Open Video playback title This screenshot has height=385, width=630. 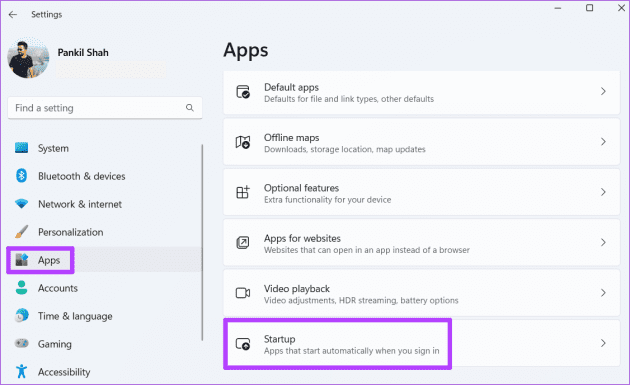[x=297, y=289]
